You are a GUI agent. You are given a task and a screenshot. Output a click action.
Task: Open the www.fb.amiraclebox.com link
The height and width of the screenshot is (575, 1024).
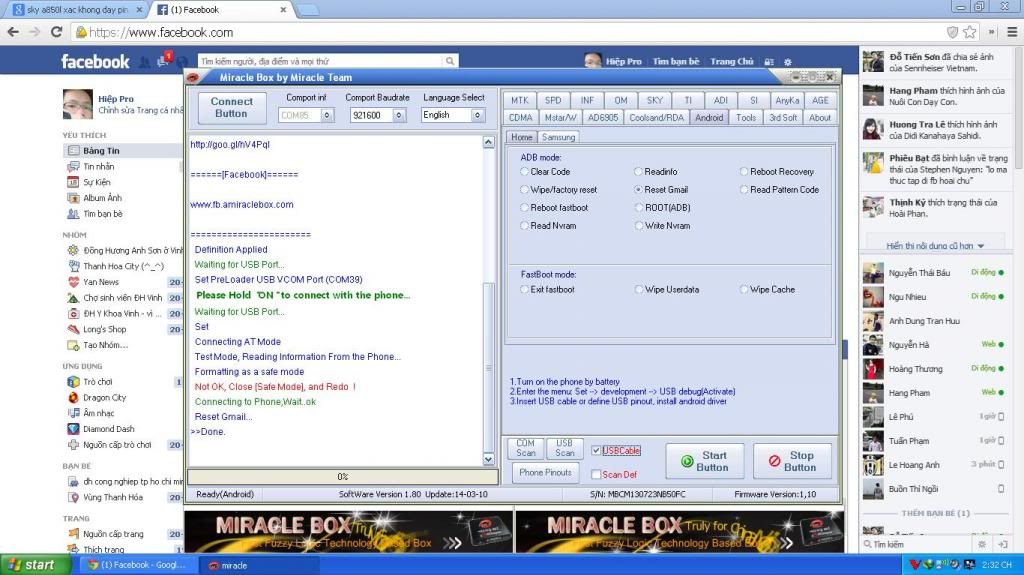[242, 205]
